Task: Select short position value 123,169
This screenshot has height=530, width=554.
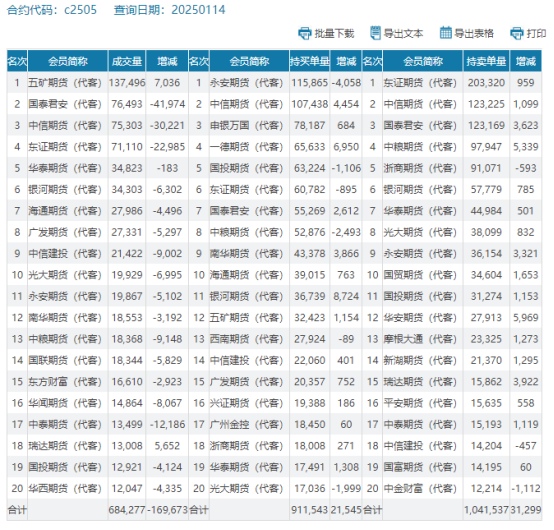Action: (486, 125)
